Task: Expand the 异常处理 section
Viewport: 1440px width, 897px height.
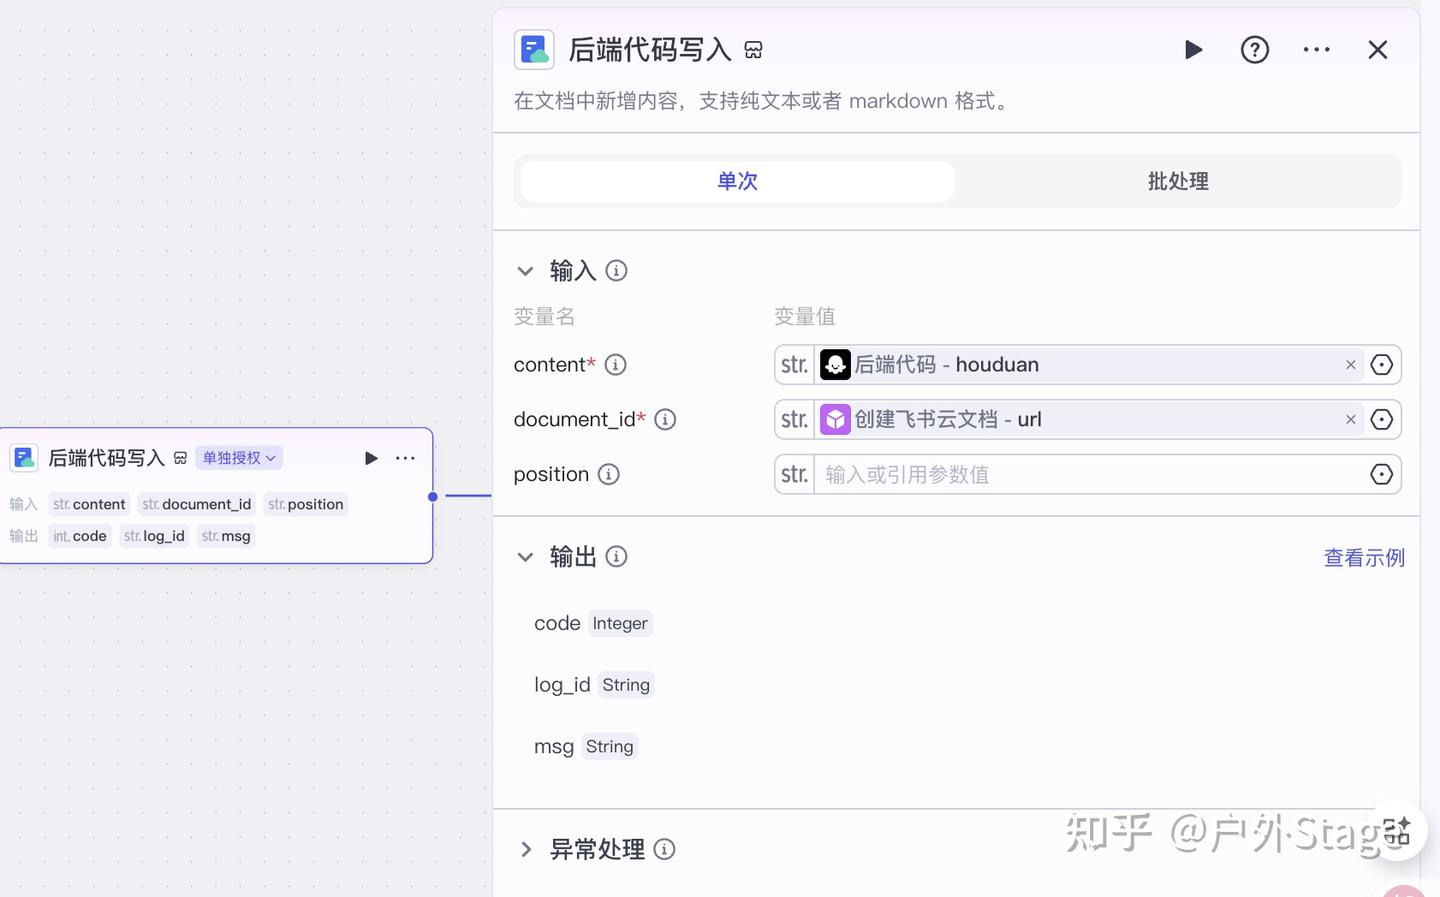Action: (526, 850)
